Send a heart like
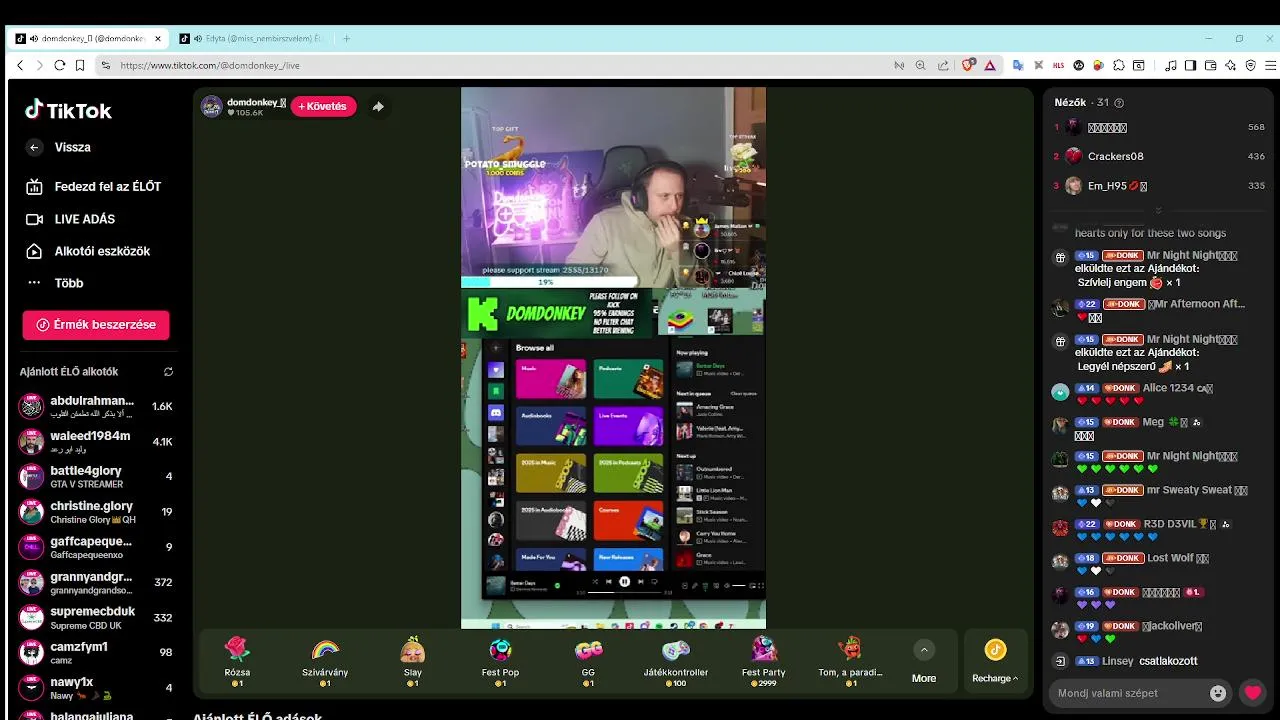The height and width of the screenshot is (720, 1280). click(1252, 693)
